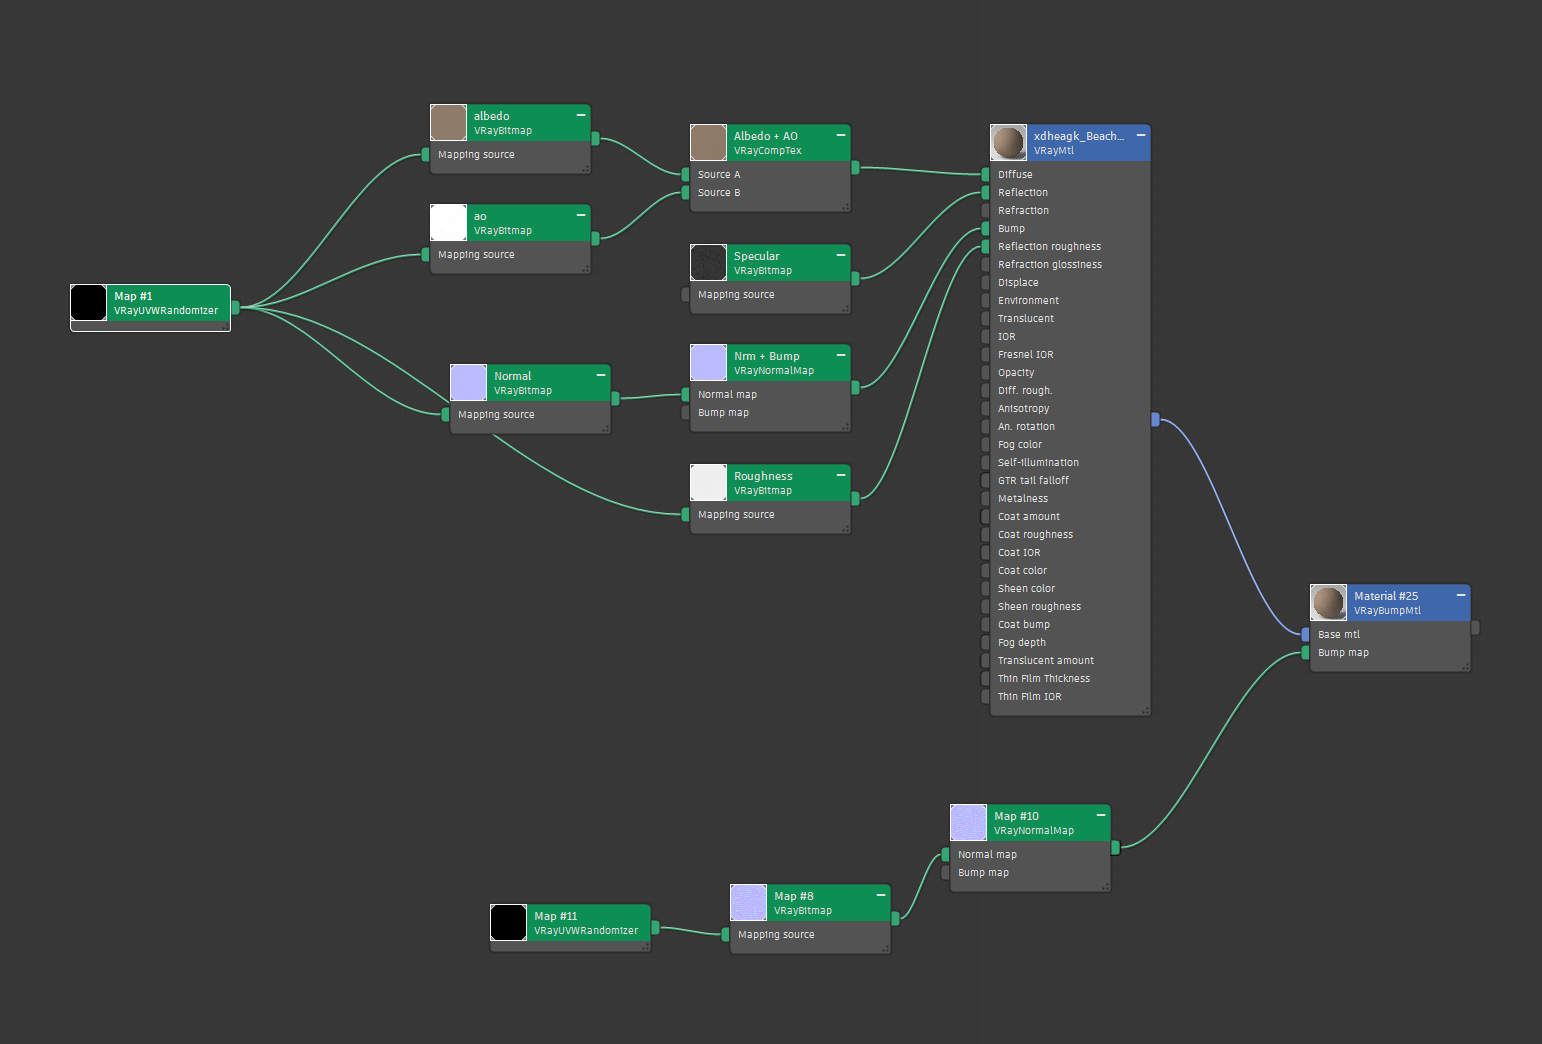Collapse the Map #10 node
The image size is (1542, 1044).
[1101, 815]
